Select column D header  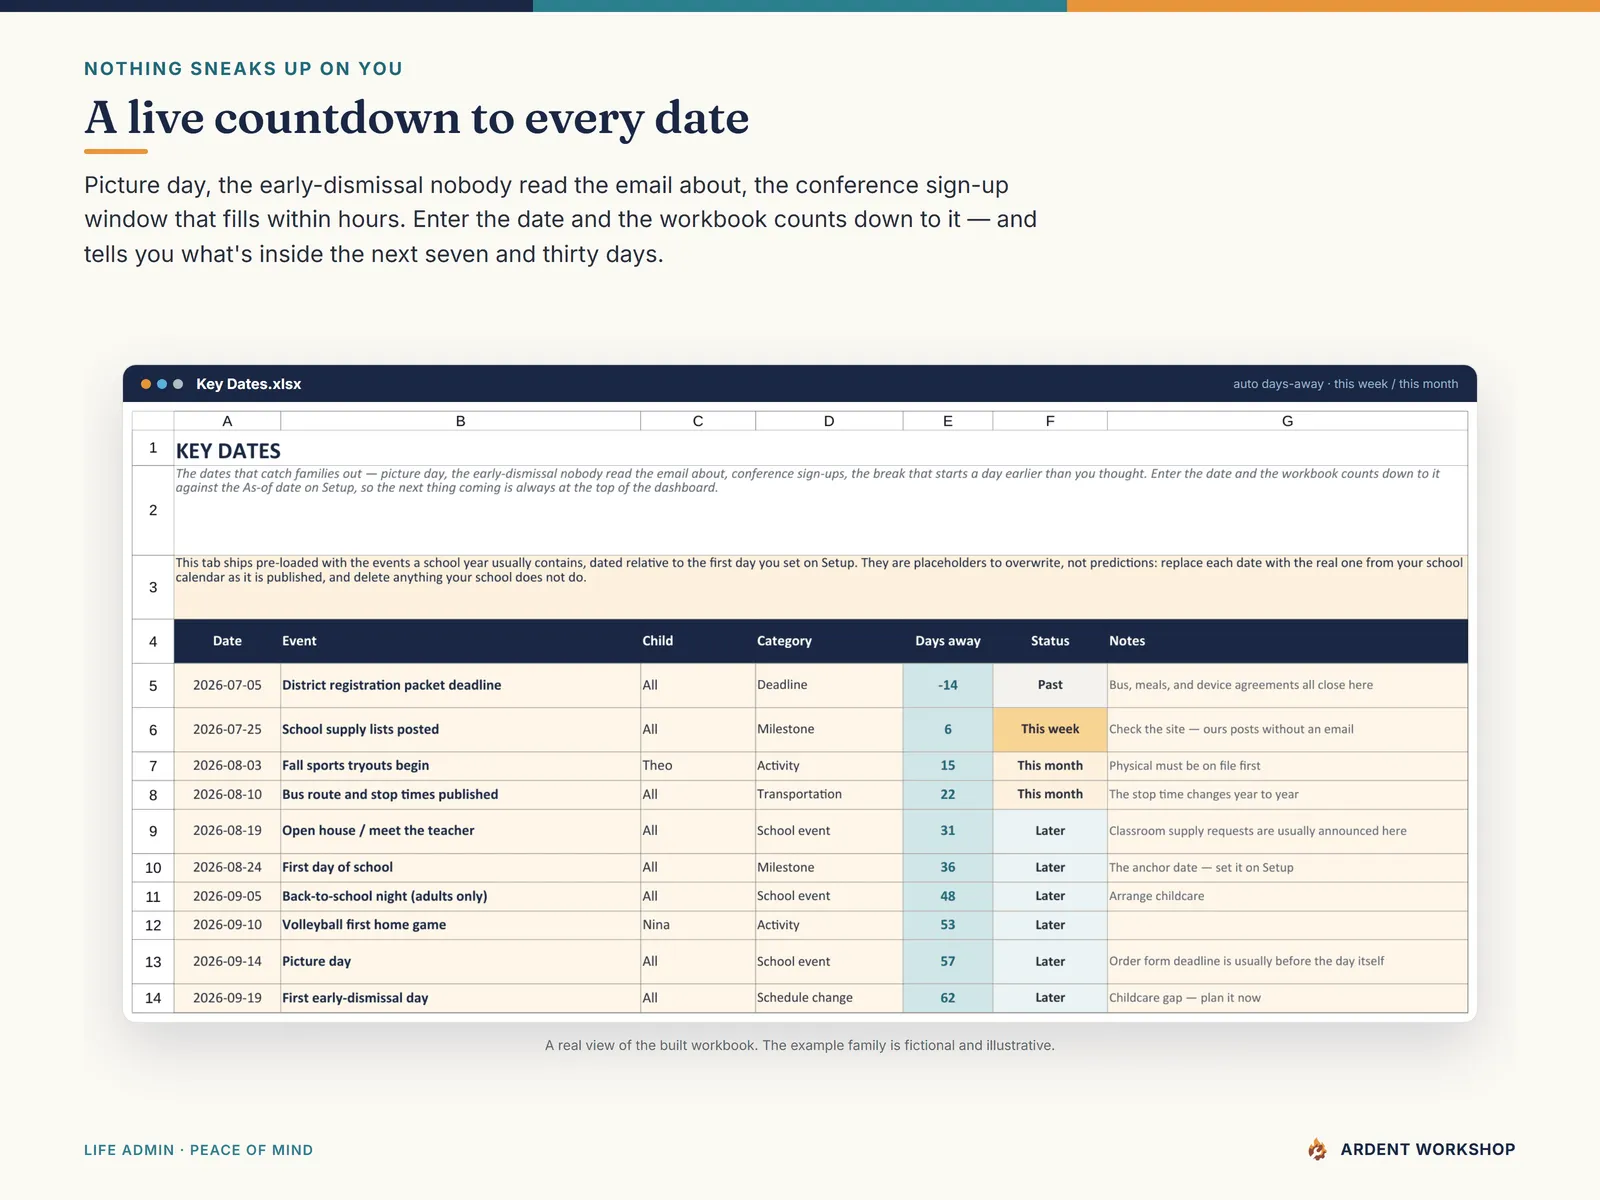pyautogui.click(x=829, y=421)
